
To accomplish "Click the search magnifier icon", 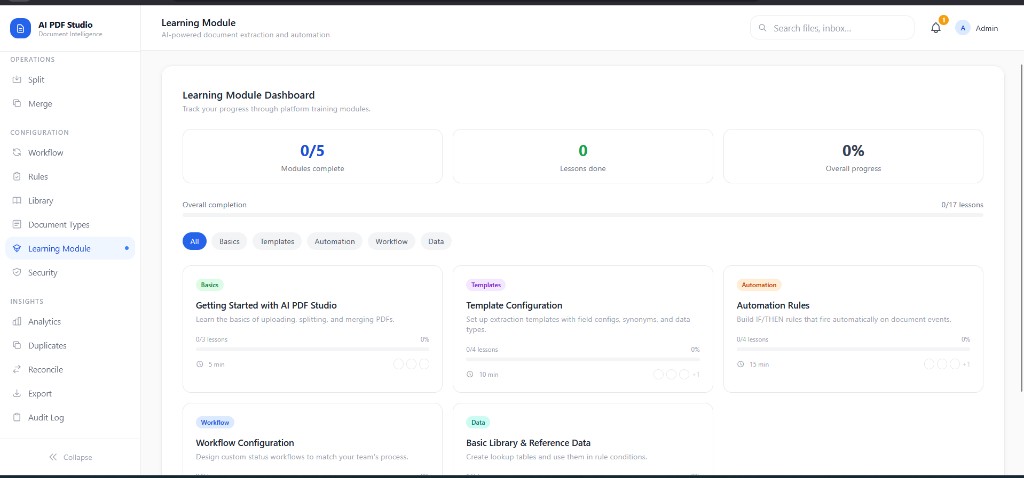I will coord(762,28).
